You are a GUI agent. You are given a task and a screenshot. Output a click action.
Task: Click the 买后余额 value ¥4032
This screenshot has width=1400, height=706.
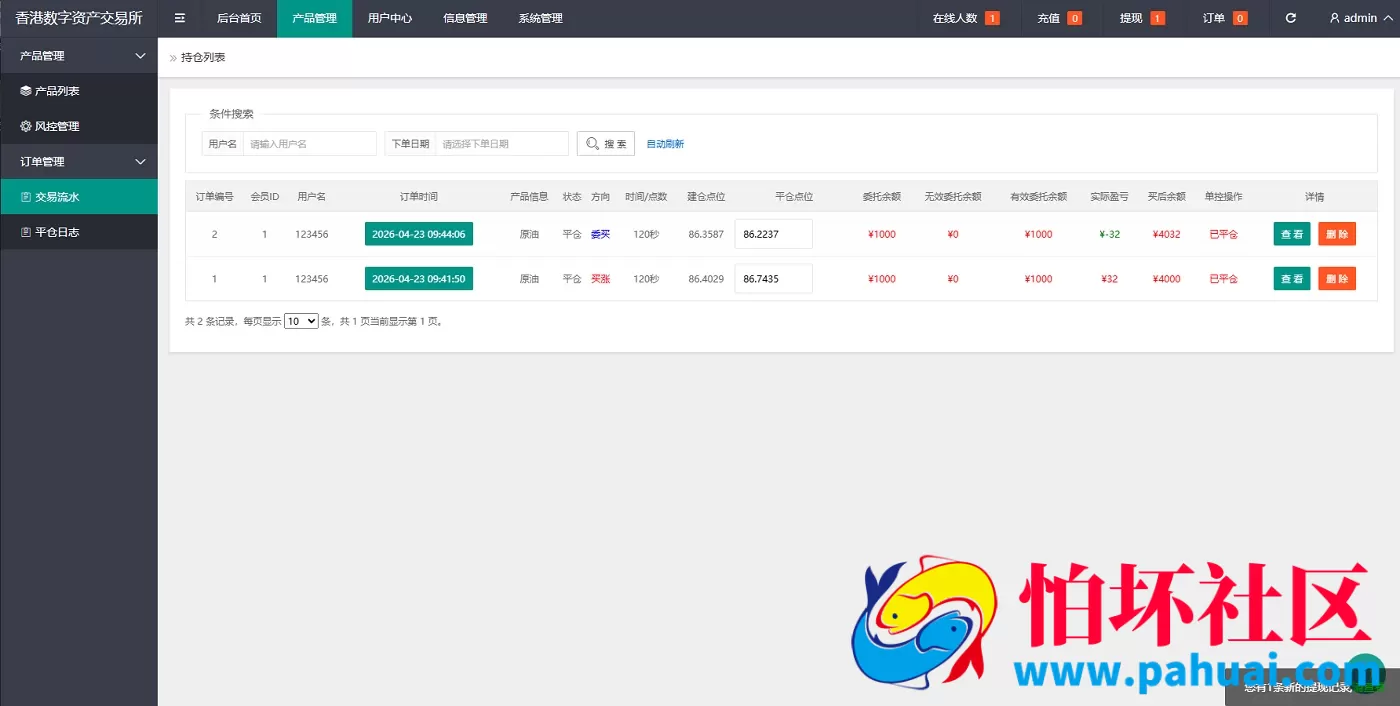(1166, 234)
